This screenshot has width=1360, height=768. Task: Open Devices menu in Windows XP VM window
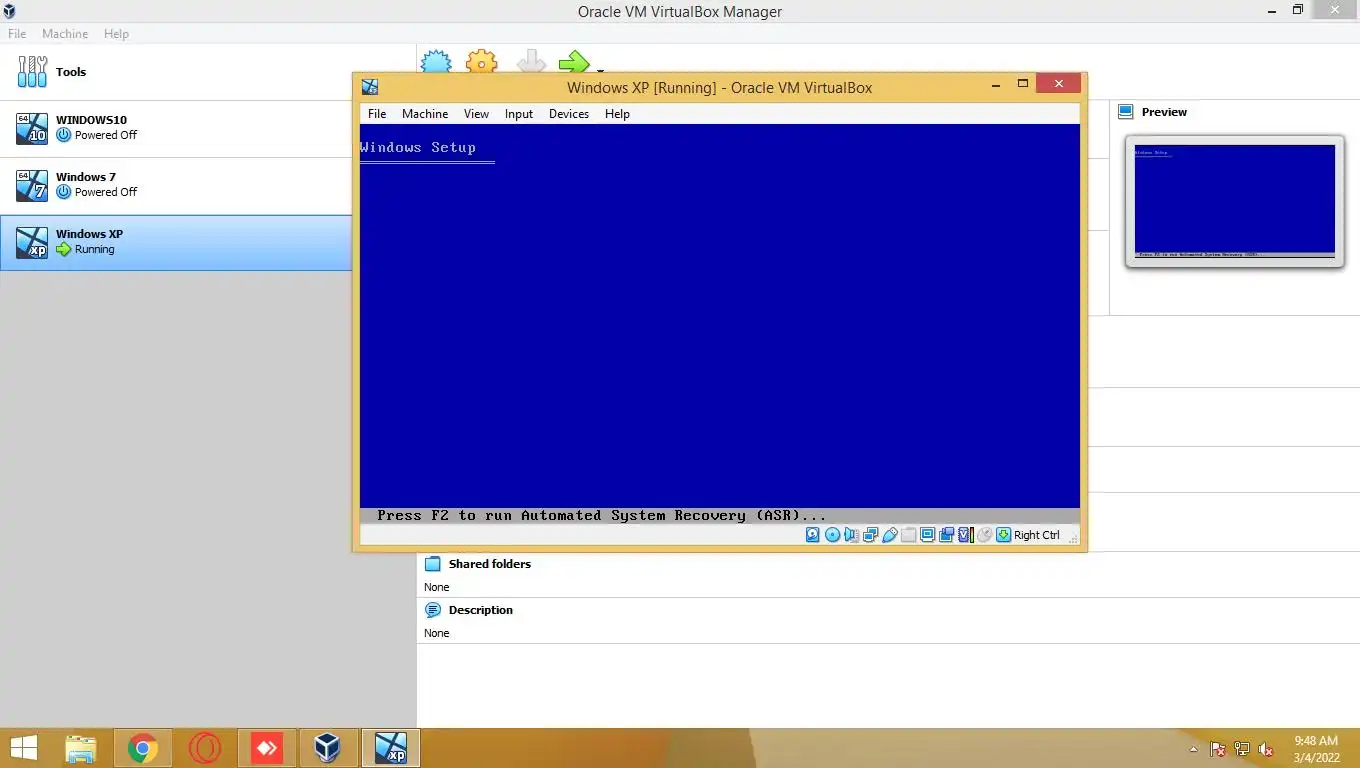[569, 114]
